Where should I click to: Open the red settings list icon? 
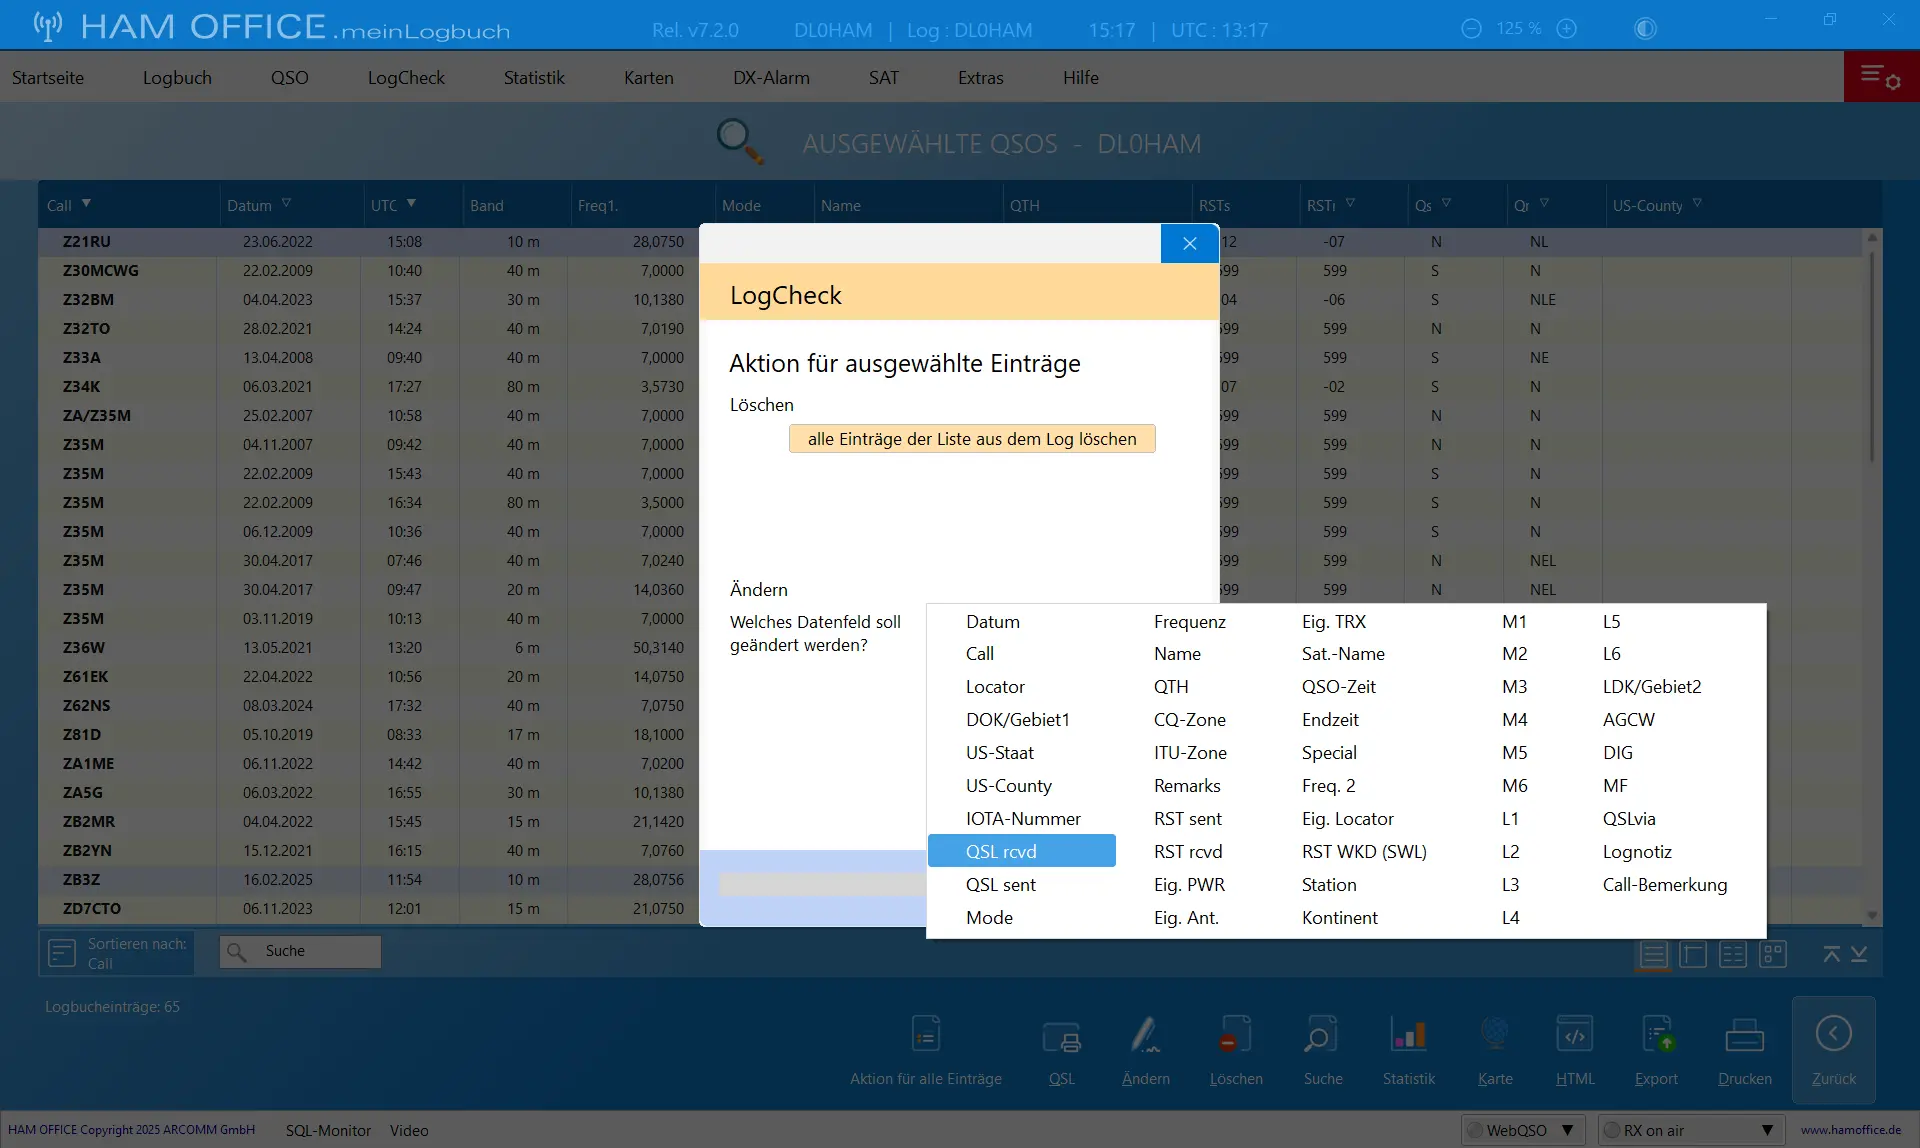(1880, 76)
